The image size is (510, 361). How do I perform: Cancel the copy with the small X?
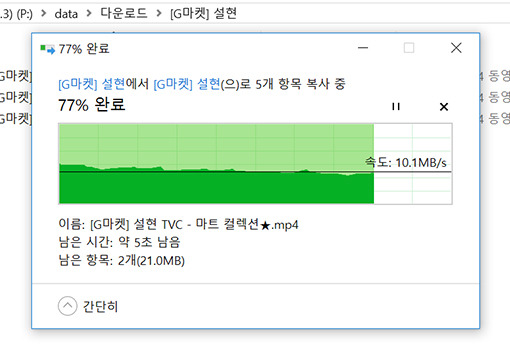[444, 107]
